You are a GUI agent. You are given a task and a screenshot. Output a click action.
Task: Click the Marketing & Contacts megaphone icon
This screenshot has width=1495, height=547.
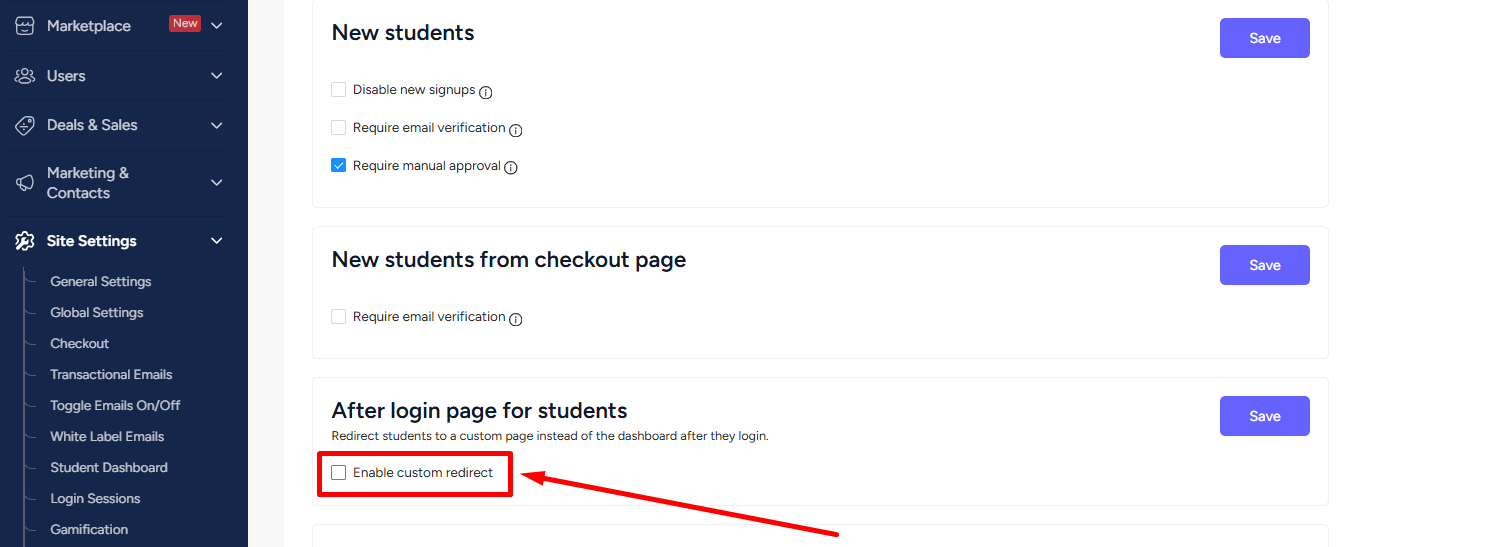point(25,183)
